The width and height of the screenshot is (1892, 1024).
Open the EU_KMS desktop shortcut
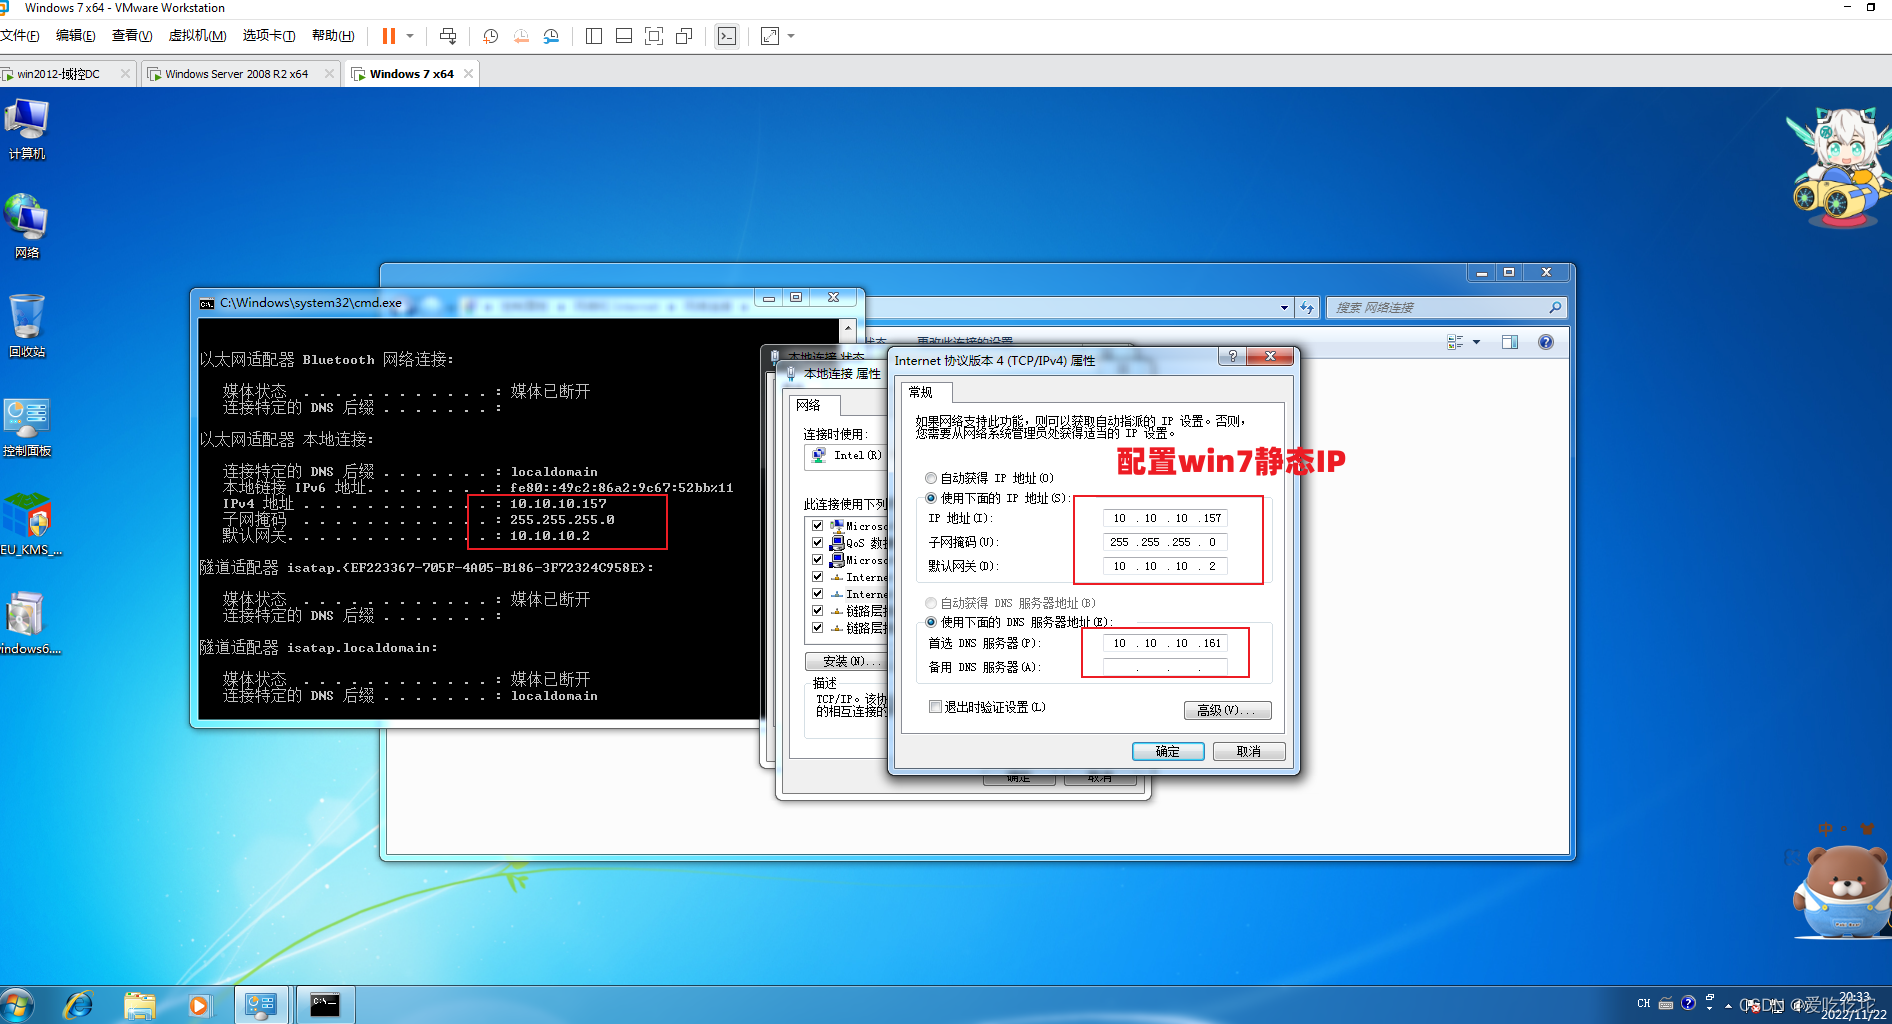[30, 524]
